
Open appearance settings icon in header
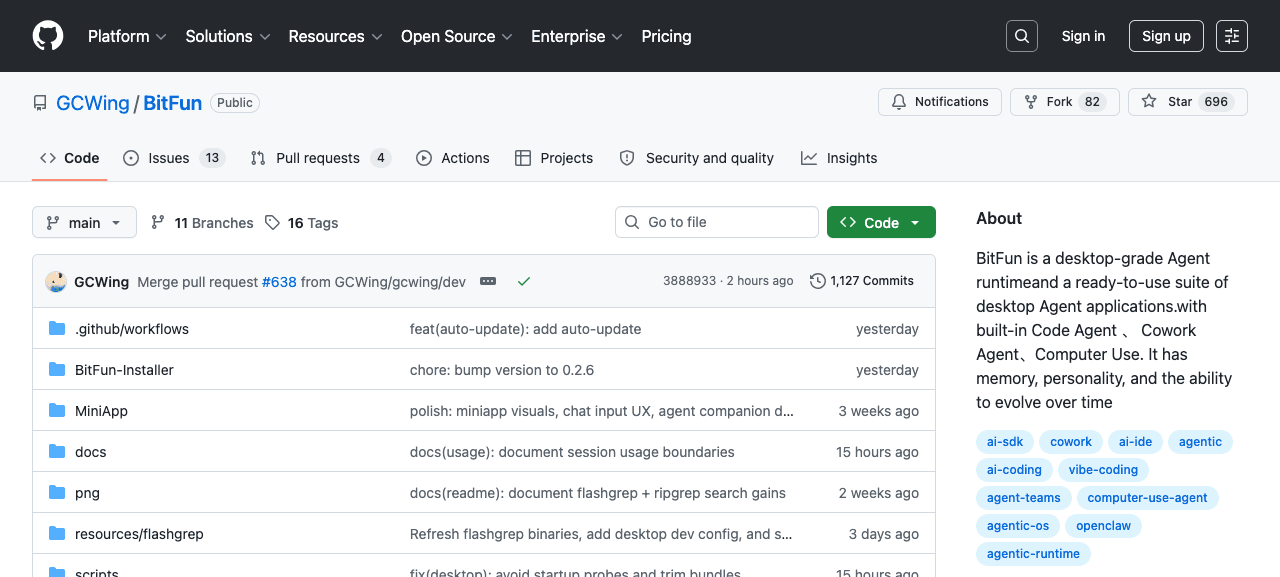pos(1232,36)
